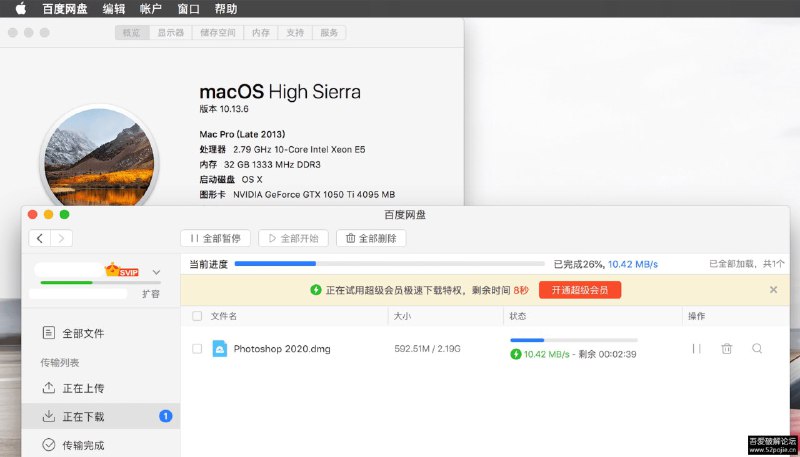Select the Photoshop 2020.dmg file name

pyautogui.click(x=282, y=349)
